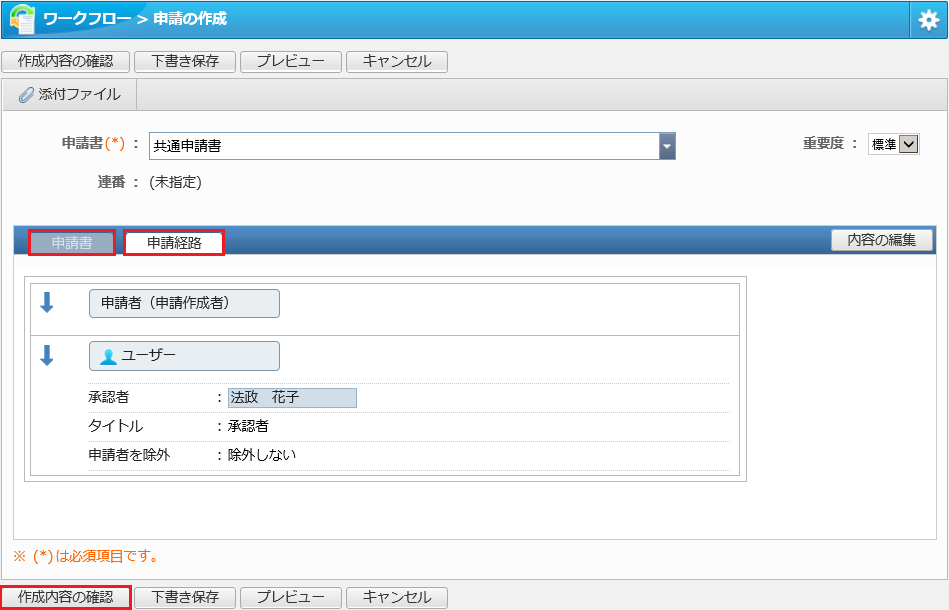Click top 作成内容の確認 button
The image size is (949, 610).
pos(65,61)
